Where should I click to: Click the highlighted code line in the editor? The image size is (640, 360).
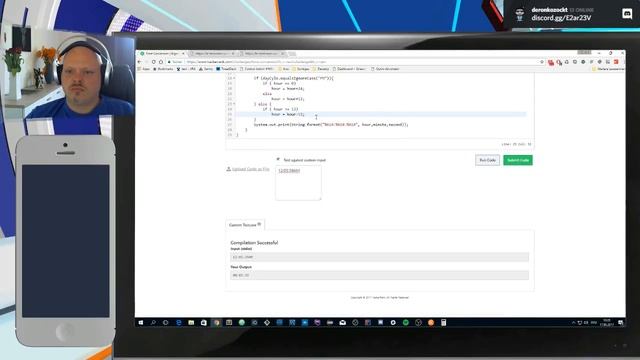point(380,114)
